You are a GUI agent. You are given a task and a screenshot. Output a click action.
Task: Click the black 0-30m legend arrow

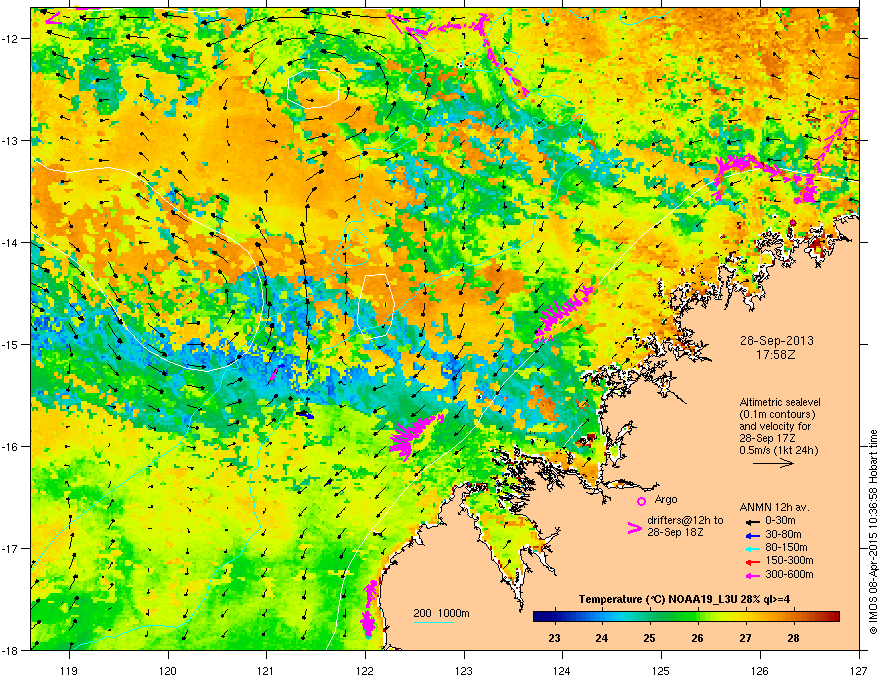(x=751, y=522)
